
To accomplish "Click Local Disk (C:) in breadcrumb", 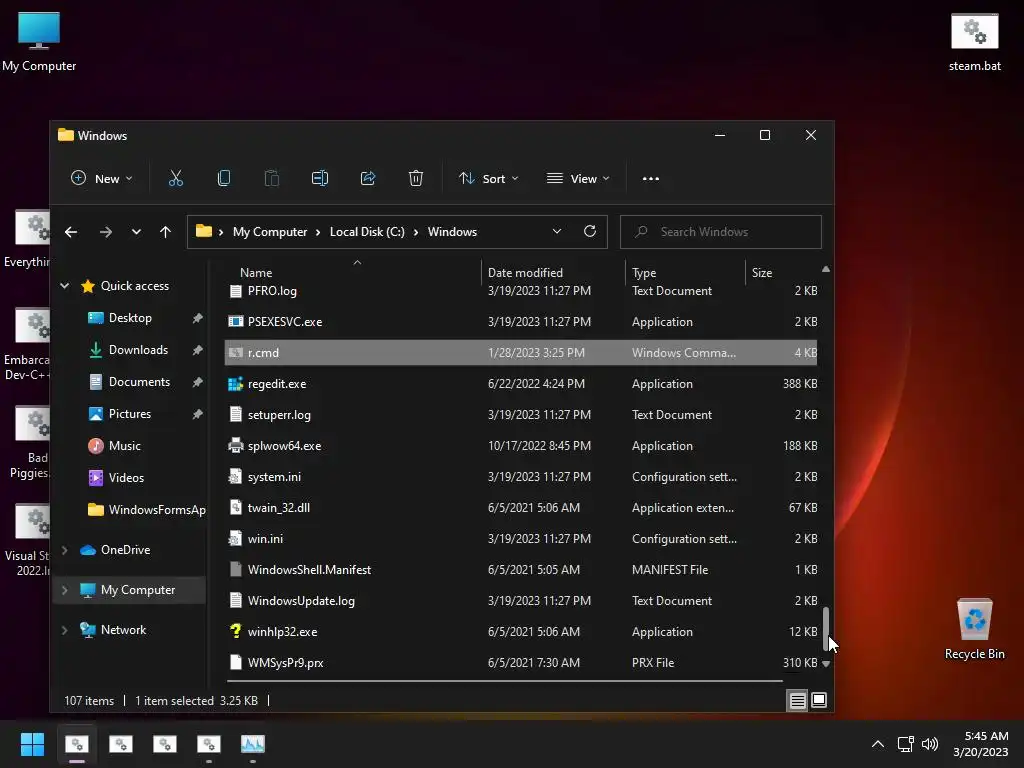I will (x=367, y=232).
